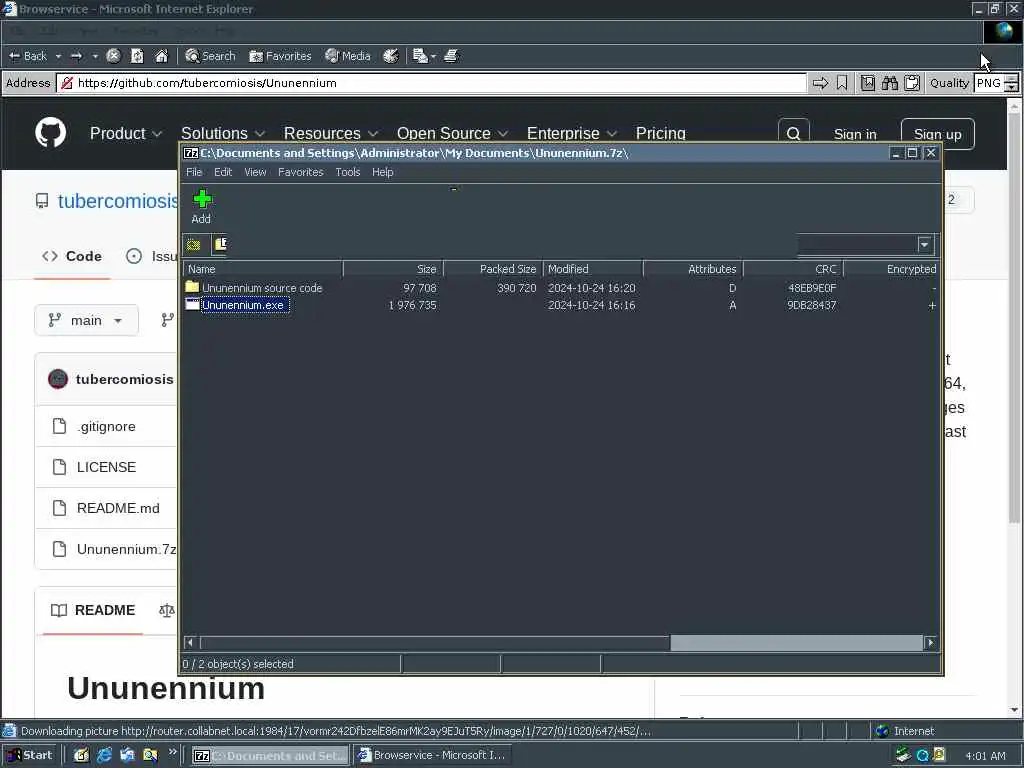The width and height of the screenshot is (1024, 768).
Task: Go back with the IE Back button
Action: pos(27,56)
